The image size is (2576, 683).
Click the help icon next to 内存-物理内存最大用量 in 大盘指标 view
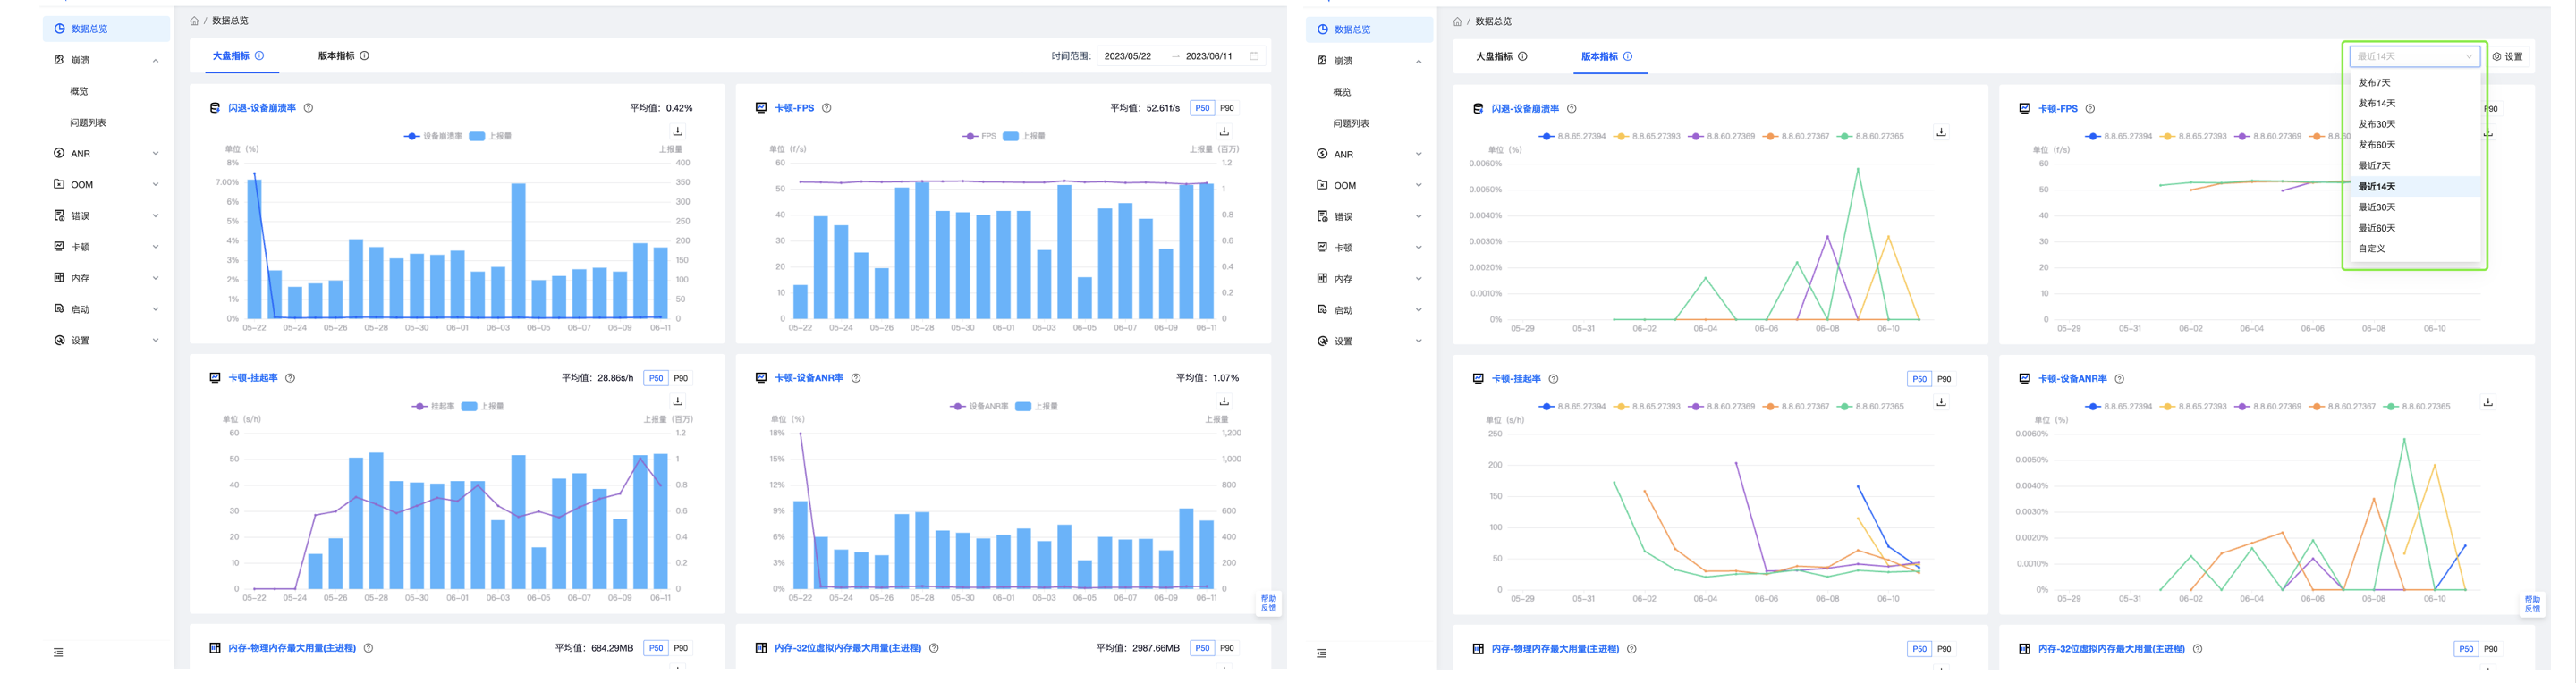[x=368, y=648]
